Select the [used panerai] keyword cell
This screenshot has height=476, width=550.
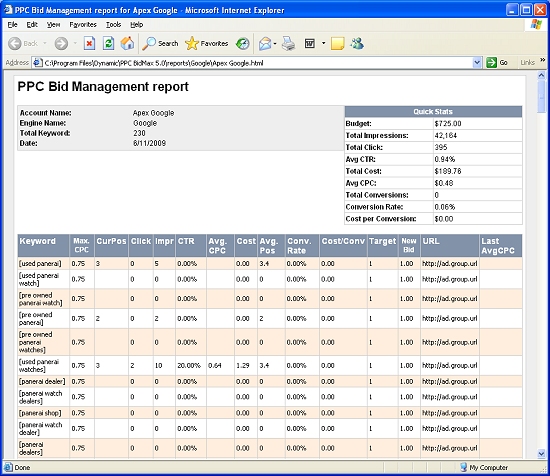pos(43,263)
